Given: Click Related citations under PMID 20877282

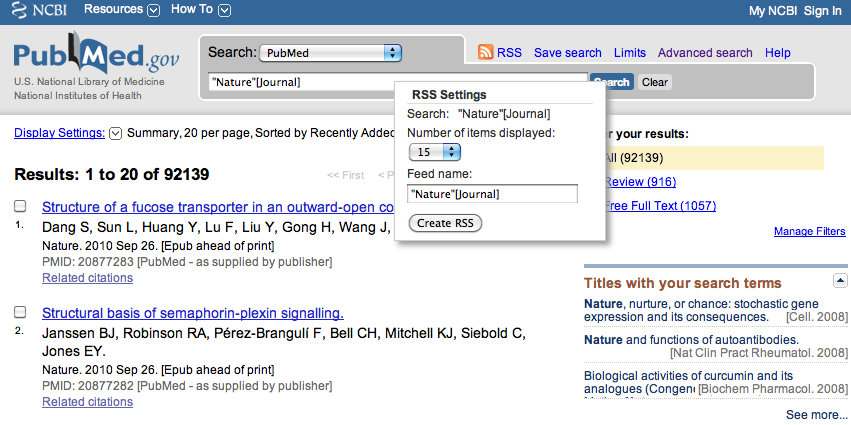Looking at the screenshot, I should tap(87, 402).
